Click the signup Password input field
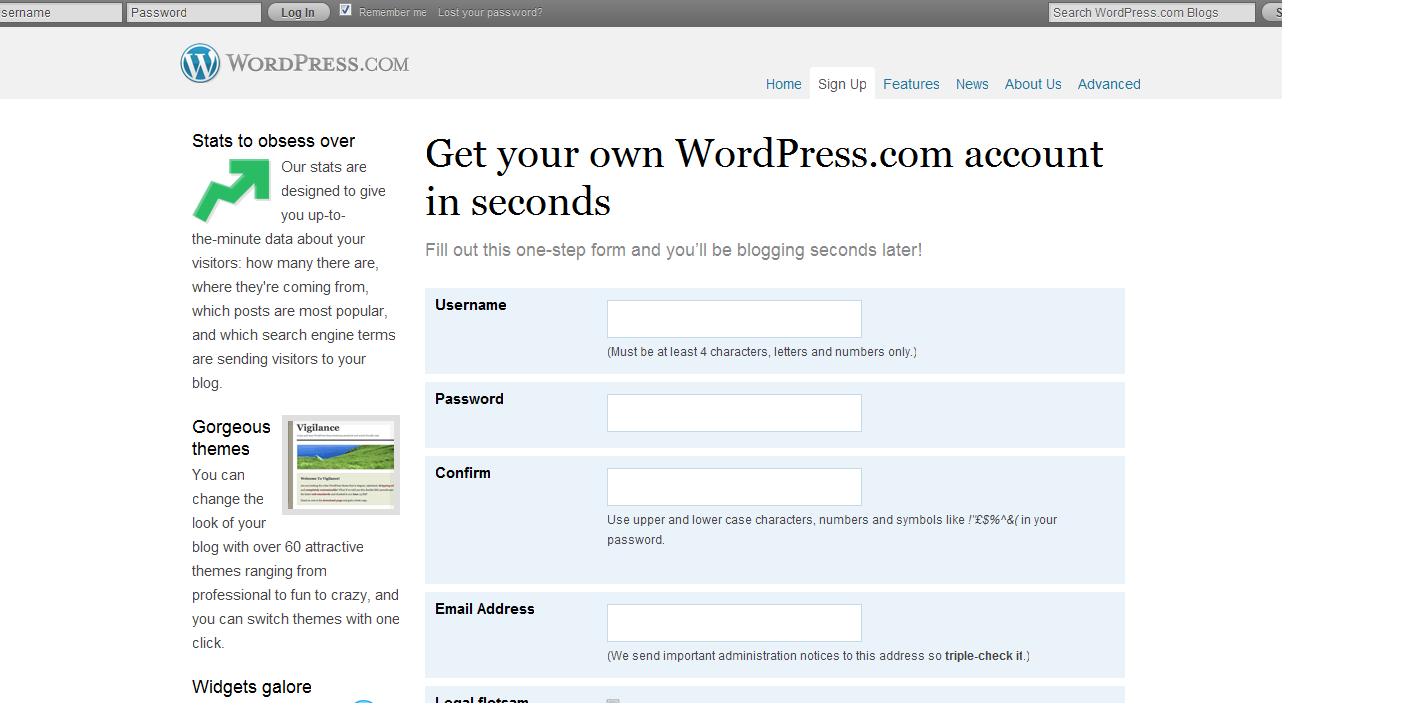Image resolution: width=1420 pixels, height=707 pixels. pyautogui.click(x=734, y=413)
